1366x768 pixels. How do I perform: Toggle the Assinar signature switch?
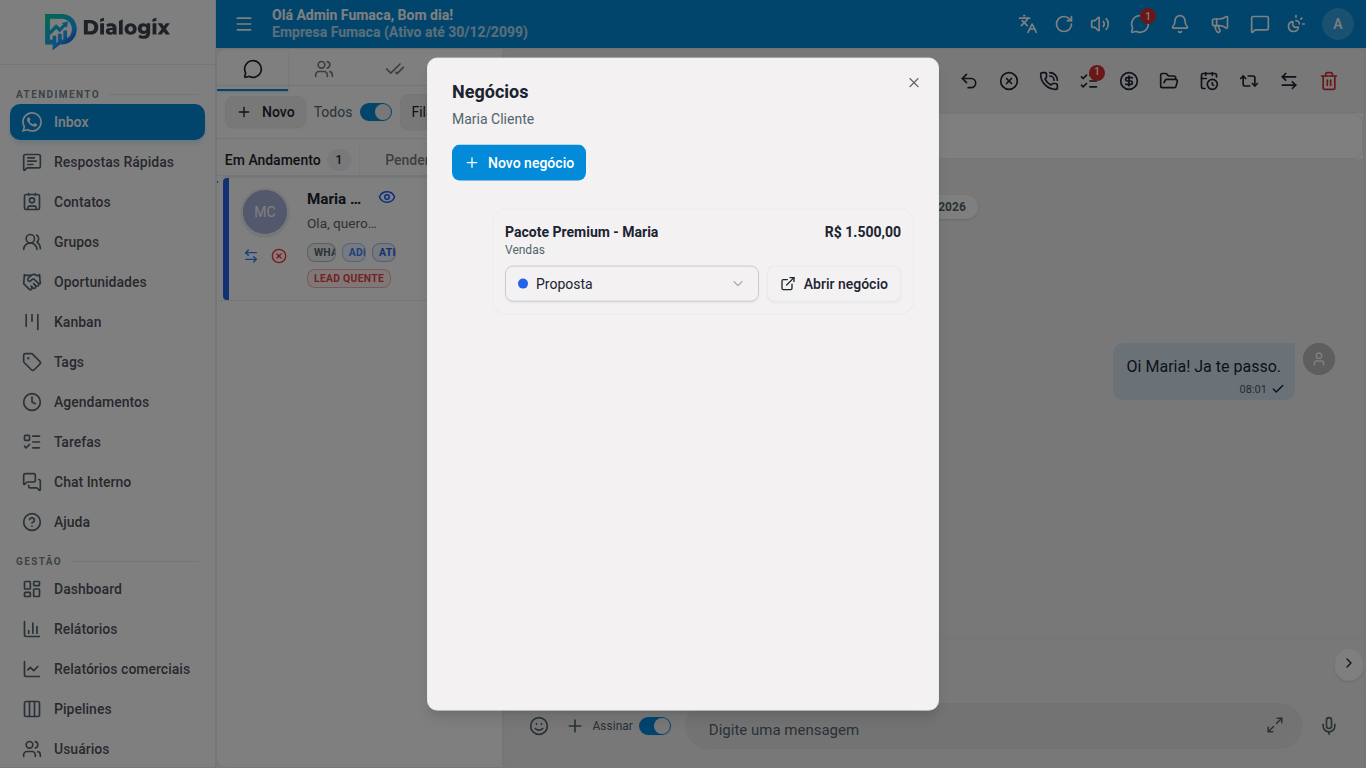pos(655,726)
